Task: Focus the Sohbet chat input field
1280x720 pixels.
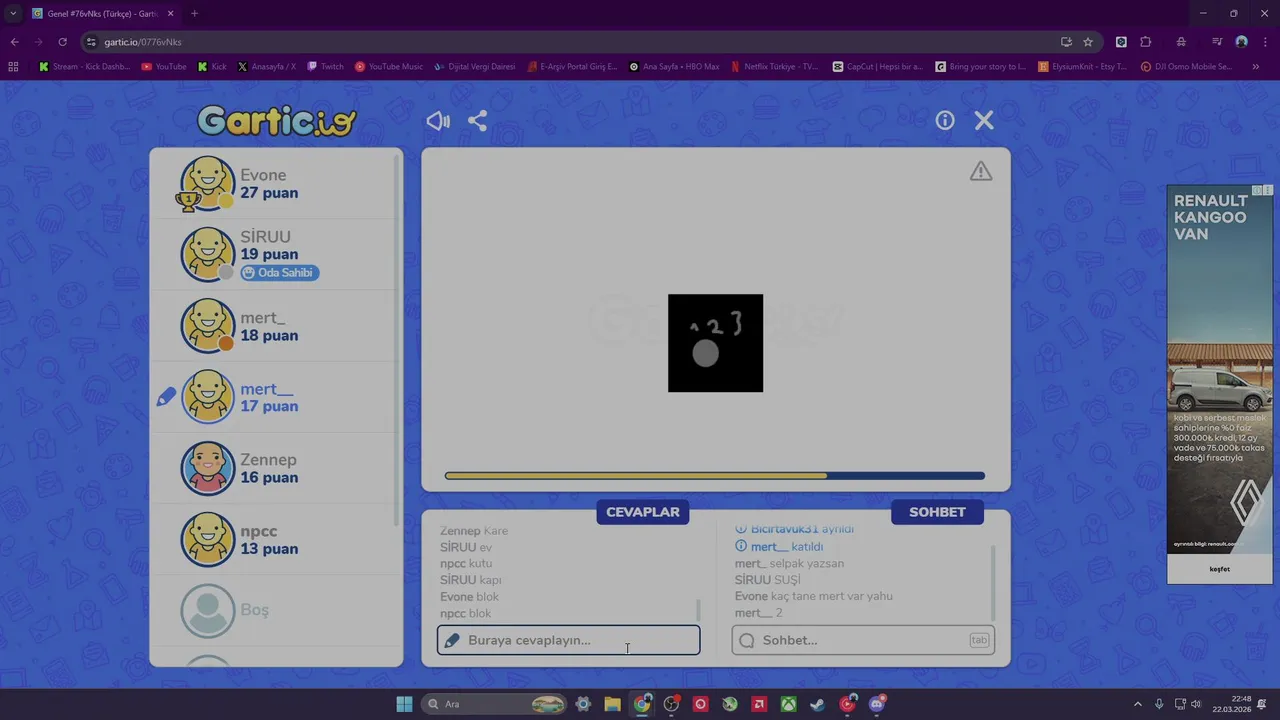Action: [x=863, y=640]
